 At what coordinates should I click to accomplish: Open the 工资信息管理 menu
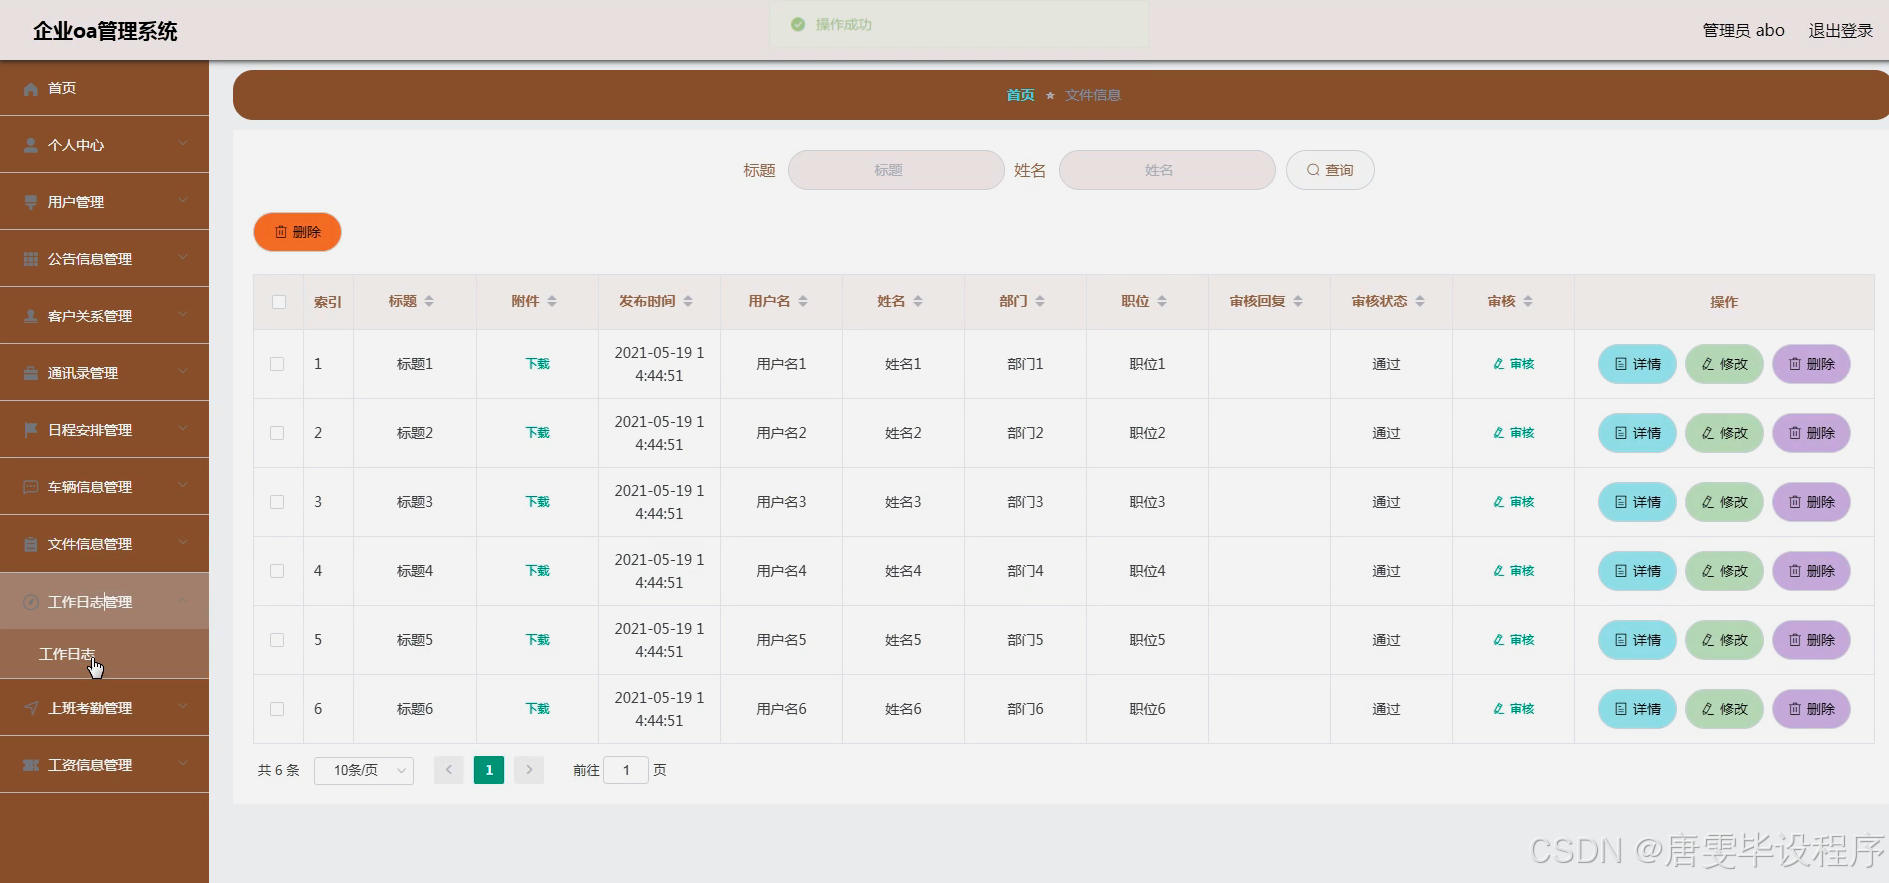click(x=104, y=765)
